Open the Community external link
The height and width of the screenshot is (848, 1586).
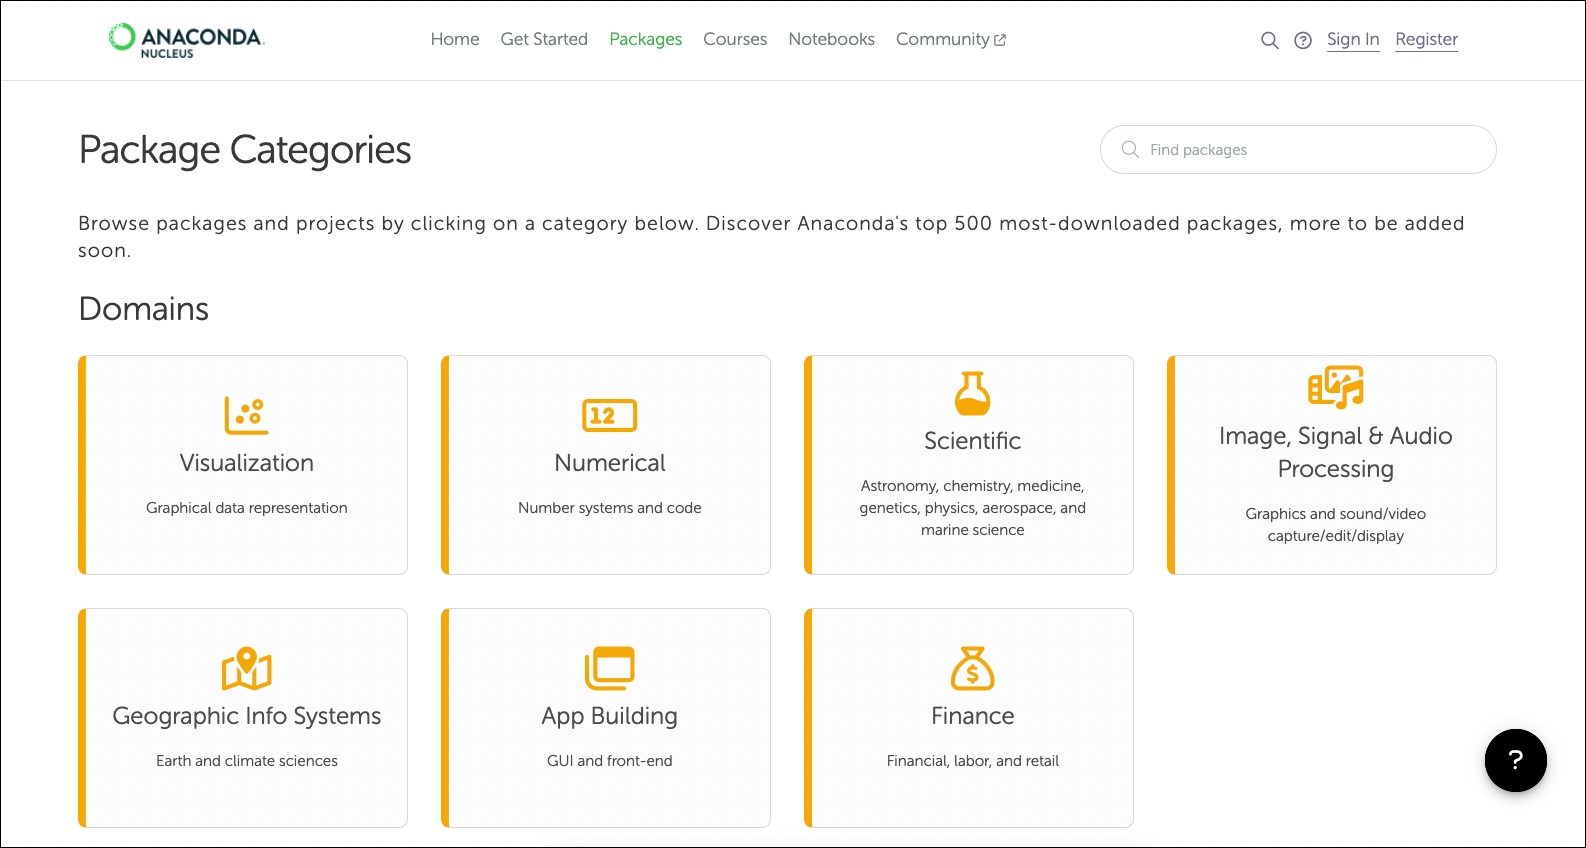tap(950, 39)
